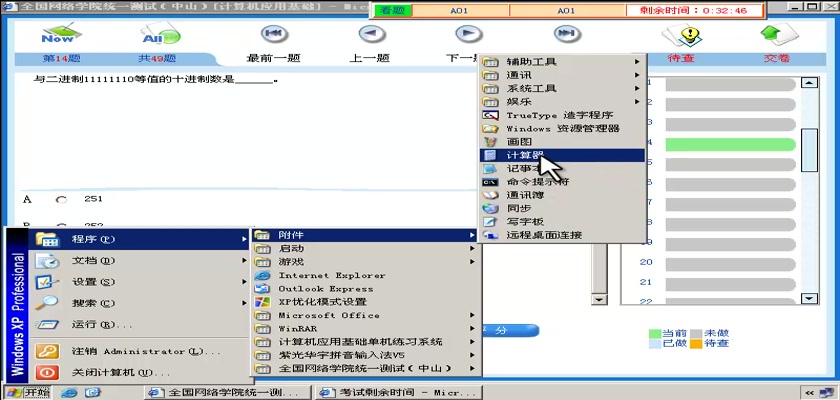Click 关闭计算机 shut down

point(140,373)
